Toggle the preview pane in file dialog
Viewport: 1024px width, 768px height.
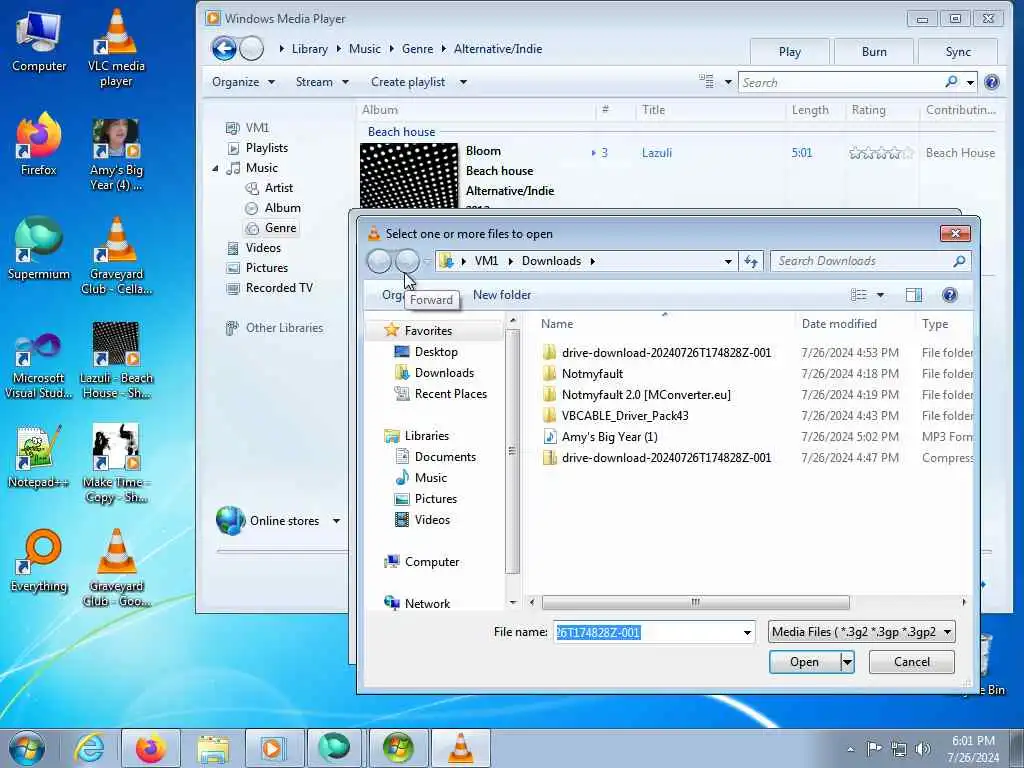point(914,295)
